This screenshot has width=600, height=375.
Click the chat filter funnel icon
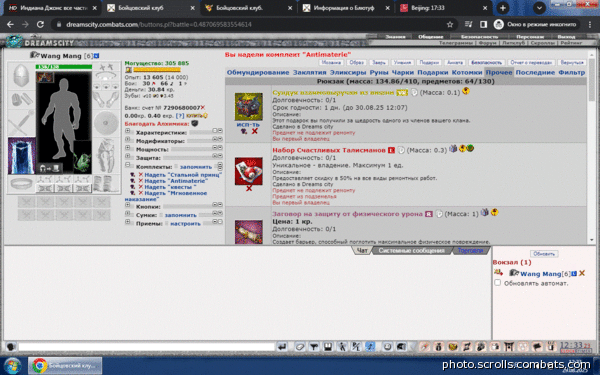[x=314, y=347]
